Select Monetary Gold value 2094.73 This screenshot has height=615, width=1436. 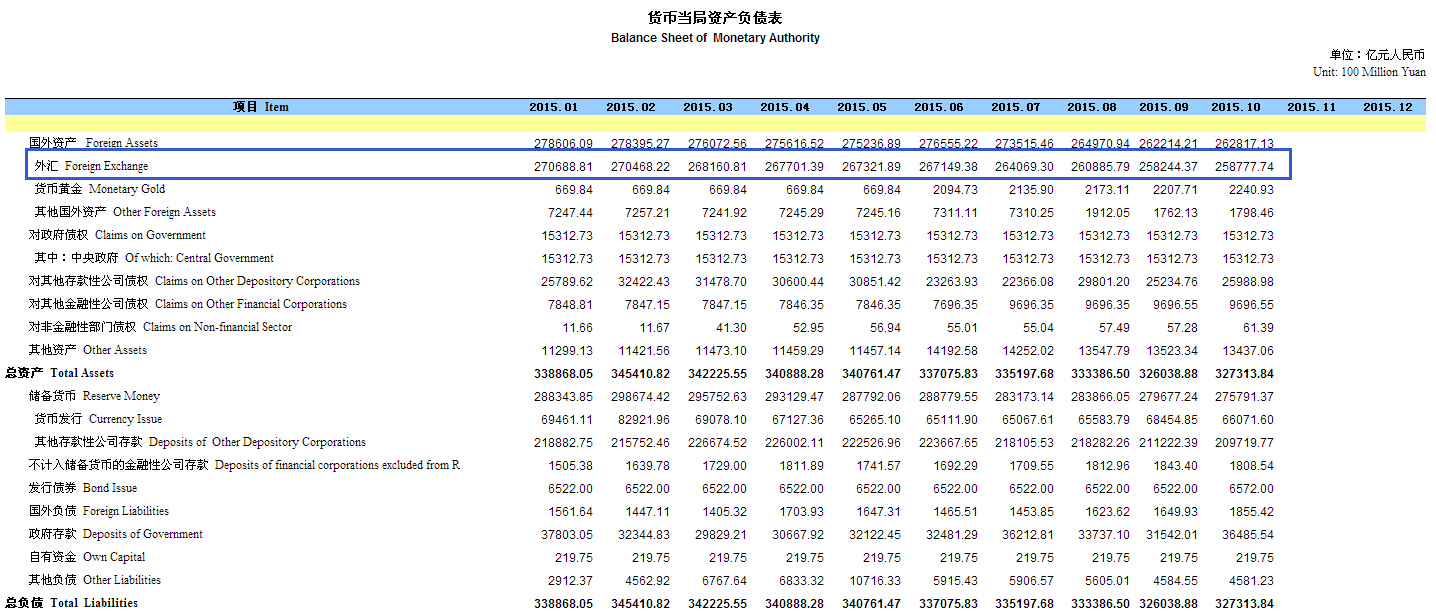(x=955, y=189)
